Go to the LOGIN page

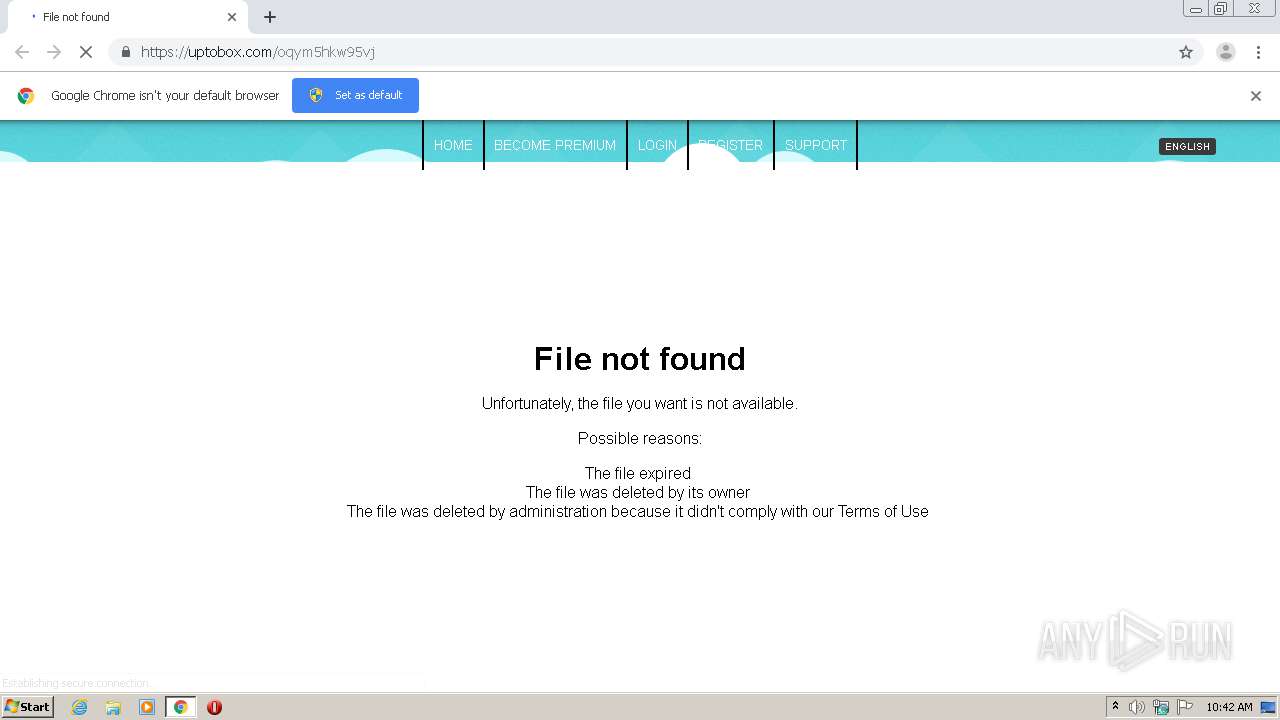pyautogui.click(x=657, y=145)
